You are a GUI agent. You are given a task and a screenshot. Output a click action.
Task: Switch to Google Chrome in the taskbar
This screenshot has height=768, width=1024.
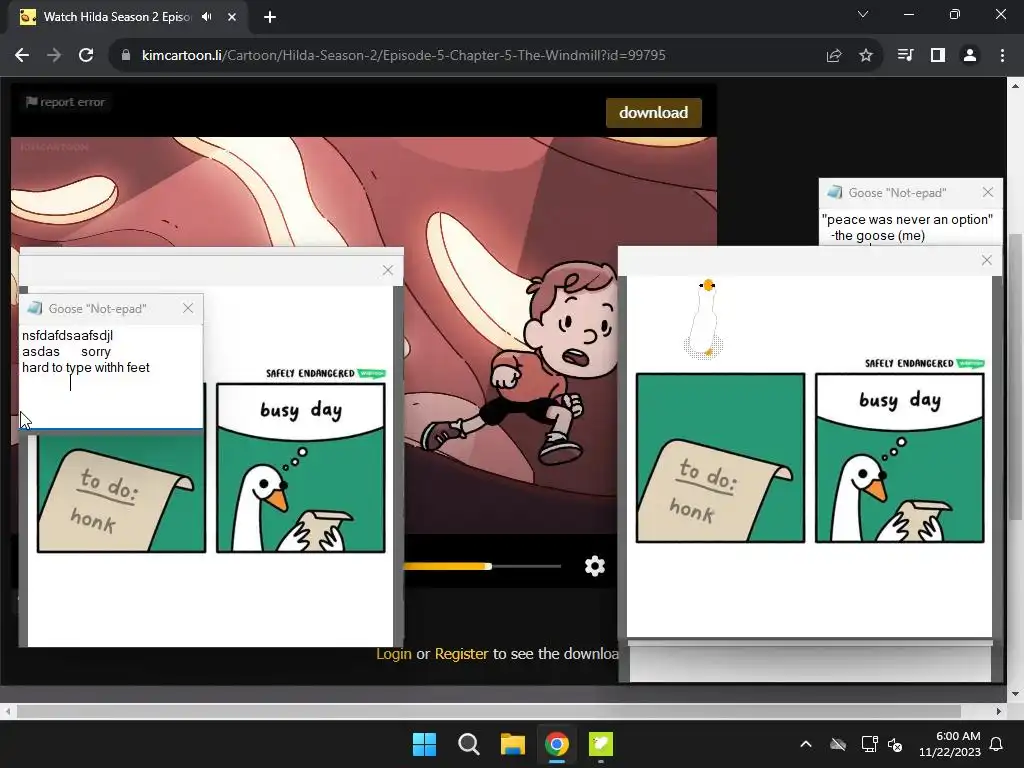pyautogui.click(x=556, y=744)
